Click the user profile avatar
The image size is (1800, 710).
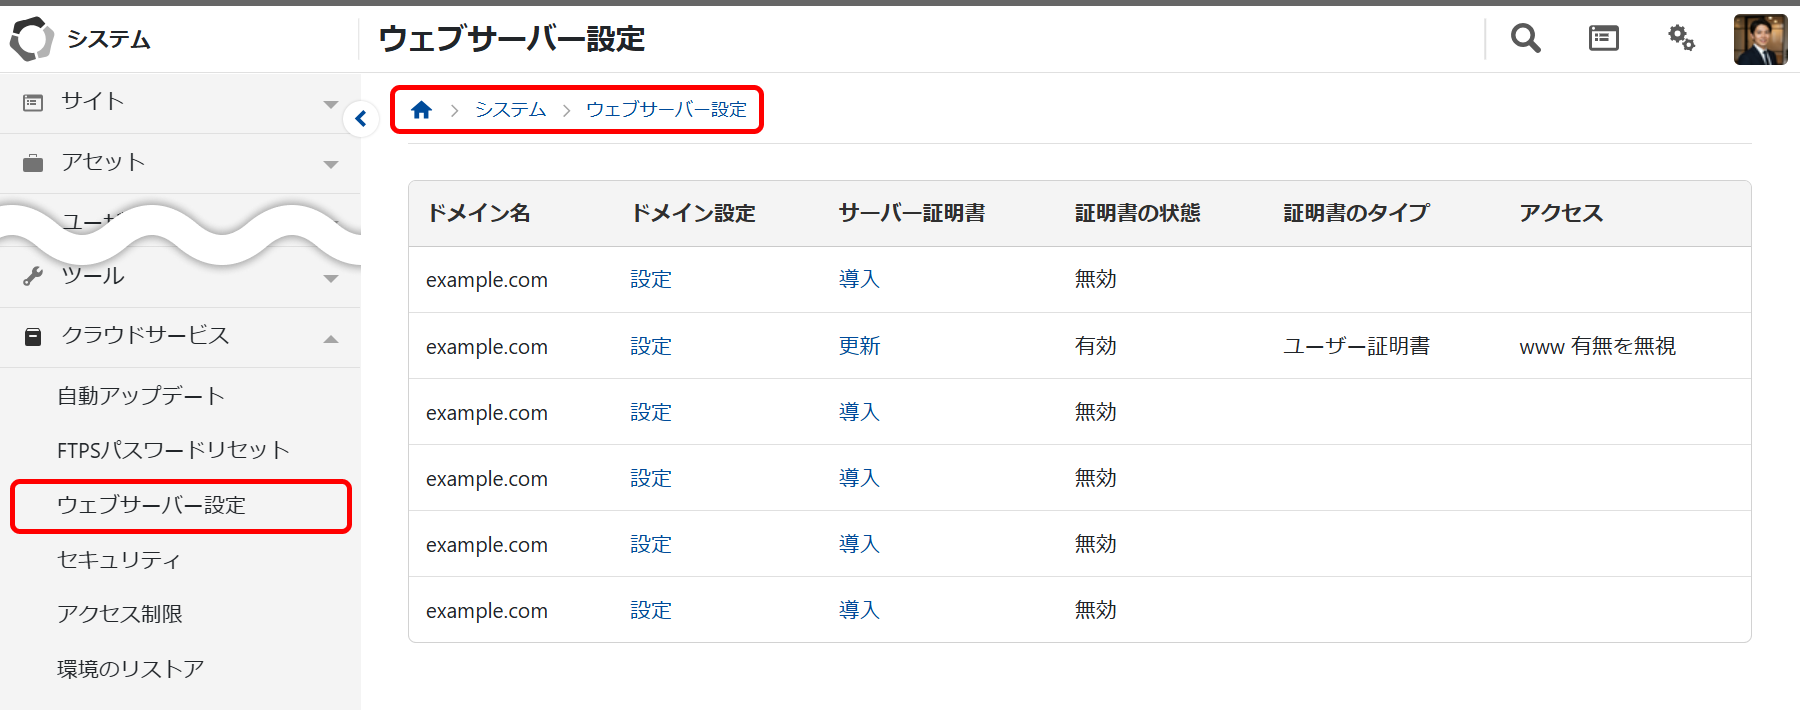(1760, 39)
